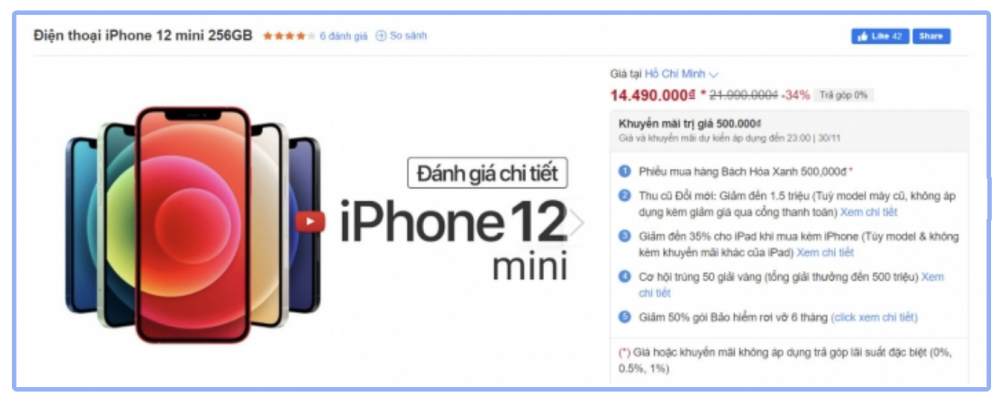Click the red iPhone 12 mini image
This screenshot has height=402, width=1000.
(x=193, y=224)
